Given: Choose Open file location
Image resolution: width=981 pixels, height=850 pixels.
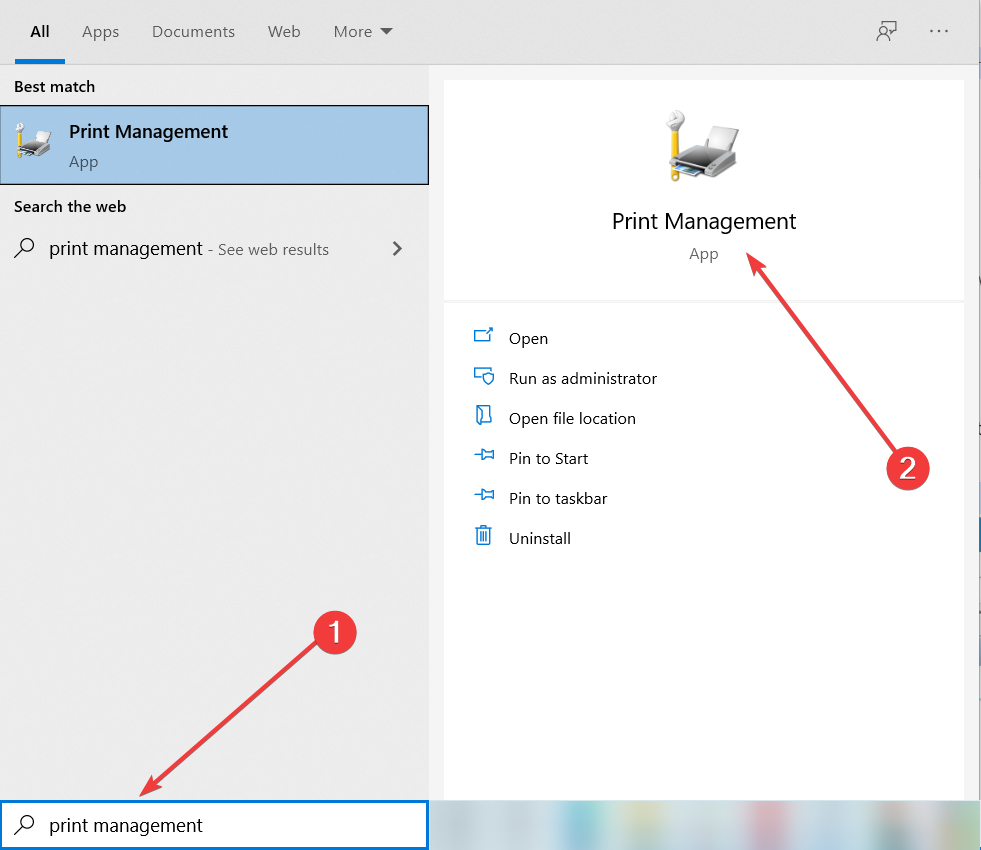Looking at the screenshot, I should [572, 418].
